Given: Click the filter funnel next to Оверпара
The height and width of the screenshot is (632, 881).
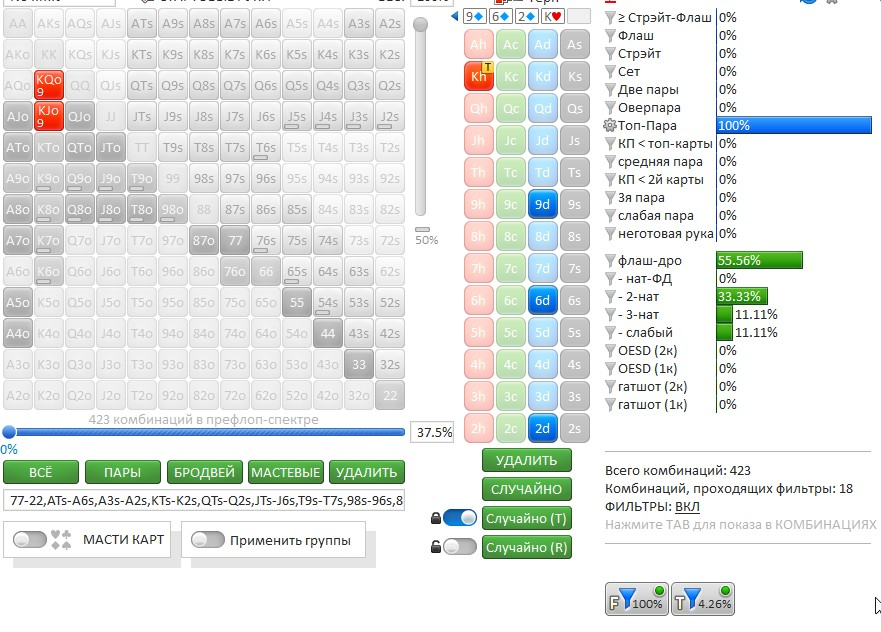Looking at the screenshot, I should [x=610, y=108].
